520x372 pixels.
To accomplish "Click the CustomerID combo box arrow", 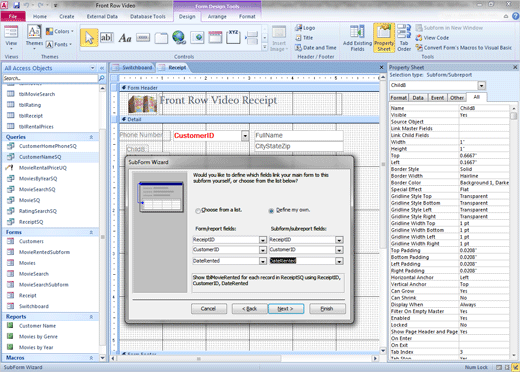I will [245, 136].
